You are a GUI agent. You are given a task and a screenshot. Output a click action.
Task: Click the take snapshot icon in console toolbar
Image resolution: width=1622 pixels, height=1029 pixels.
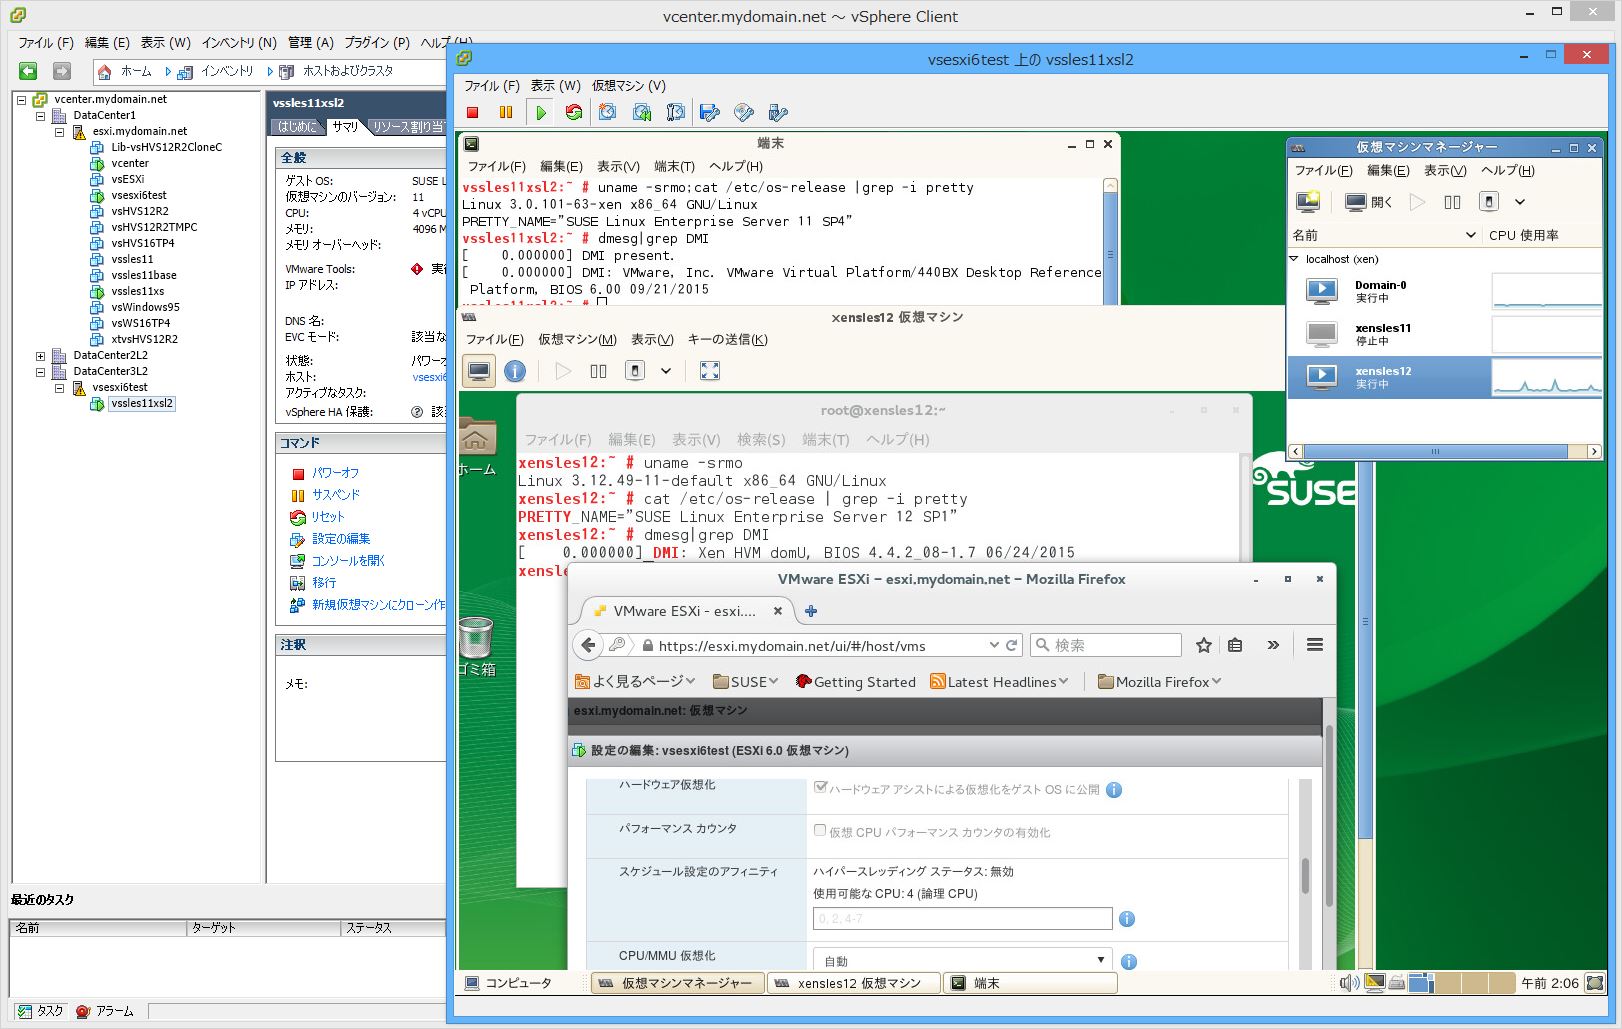pos(608,113)
